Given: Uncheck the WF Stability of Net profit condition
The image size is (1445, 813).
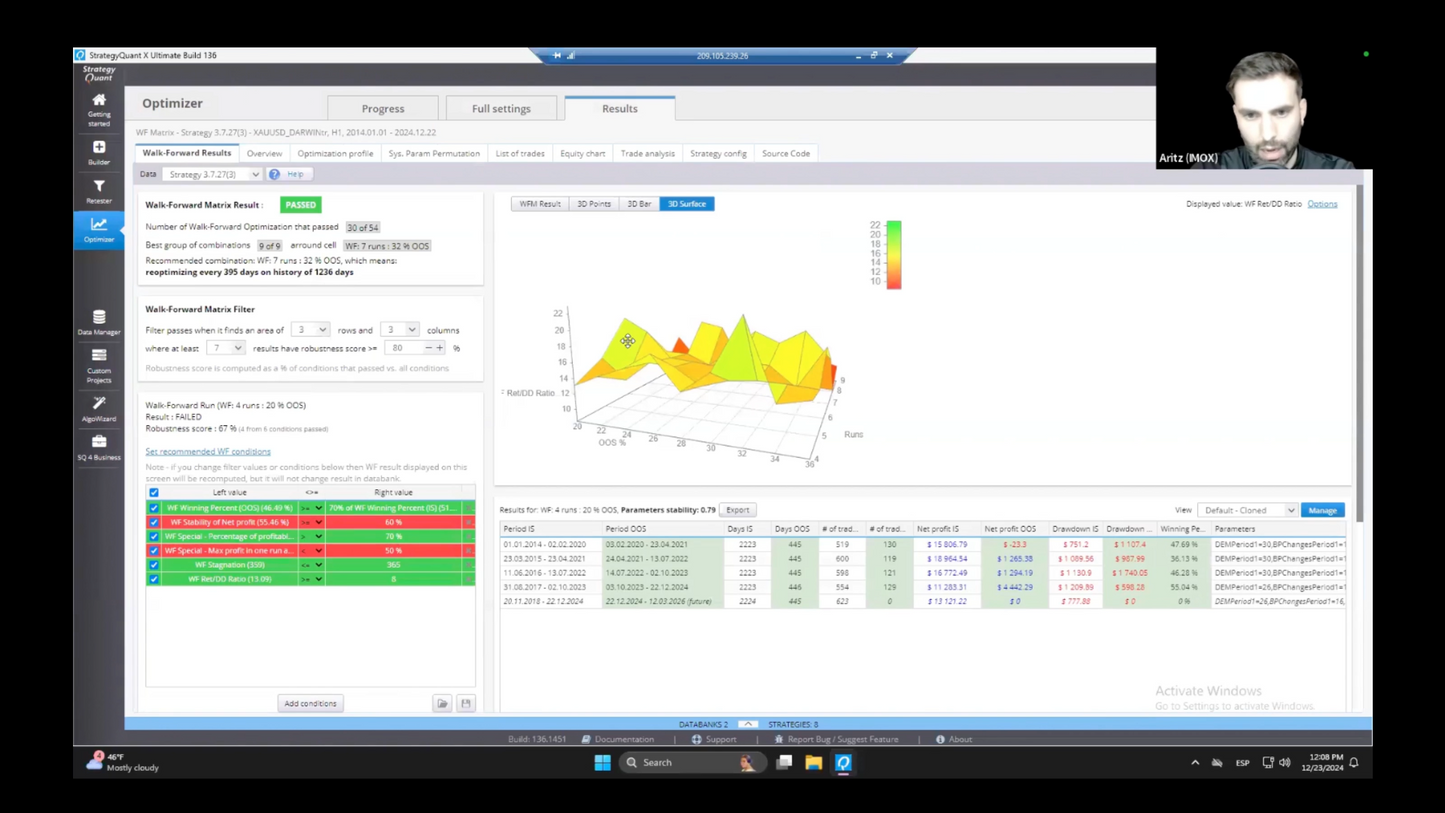Looking at the screenshot, I should pos(154,522).
